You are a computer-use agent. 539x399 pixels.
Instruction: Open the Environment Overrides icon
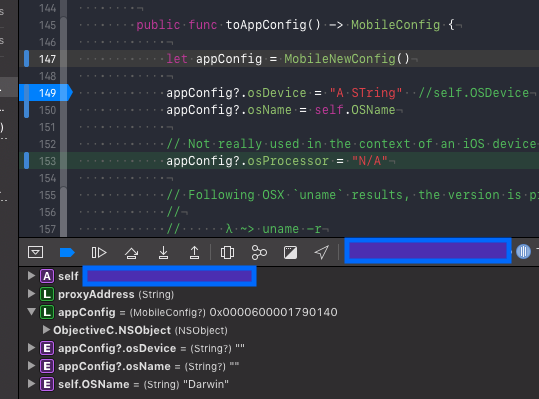point(290,253)
